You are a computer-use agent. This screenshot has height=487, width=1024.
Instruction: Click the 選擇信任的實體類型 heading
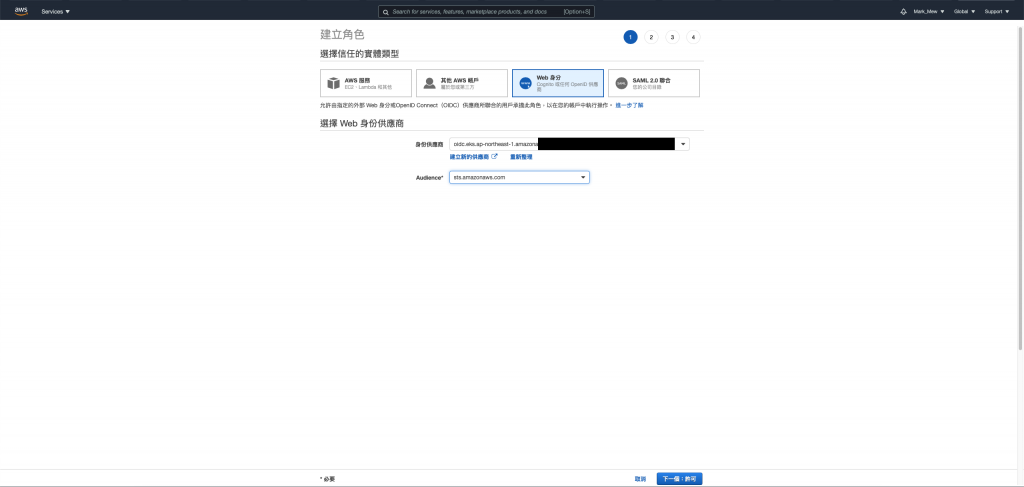pos(359,54)
